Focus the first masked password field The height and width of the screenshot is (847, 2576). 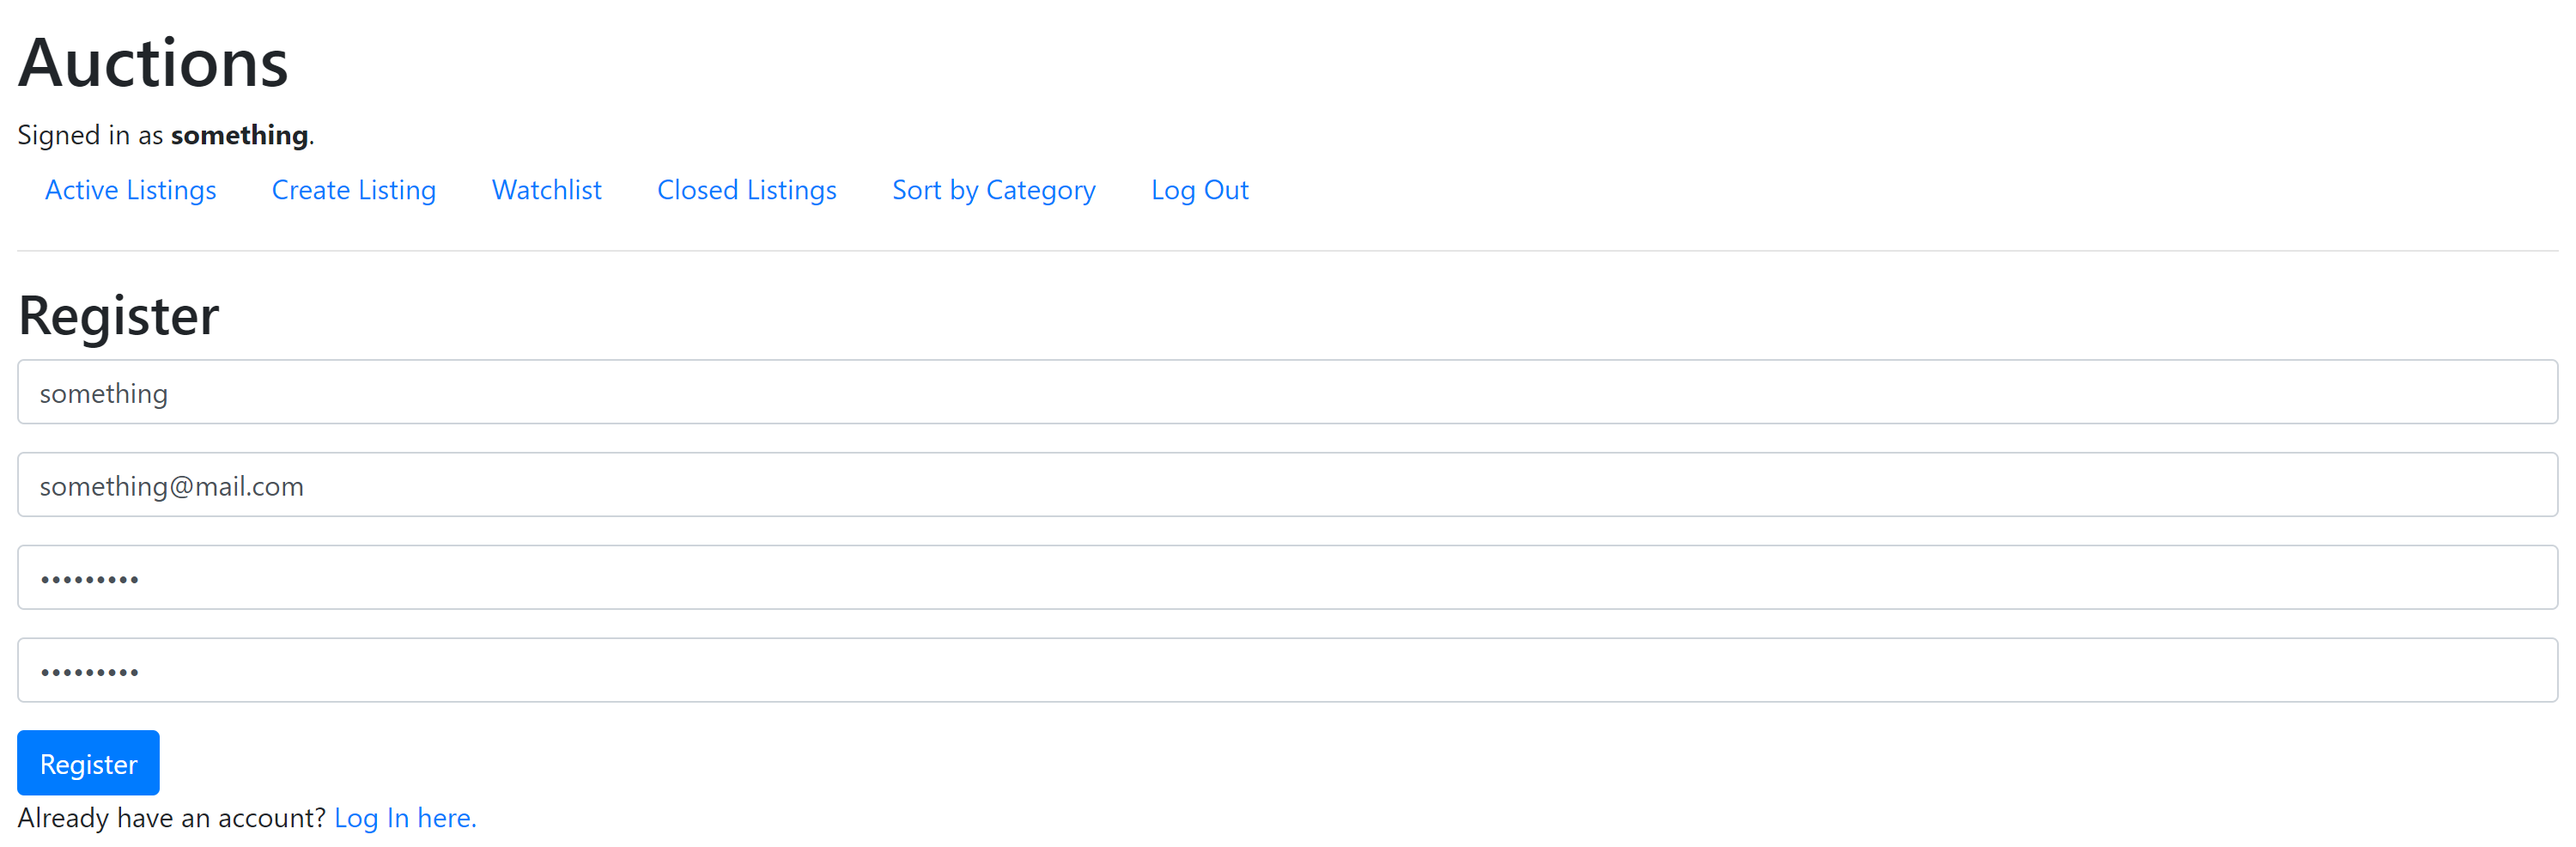click(x=1287, y=578)
